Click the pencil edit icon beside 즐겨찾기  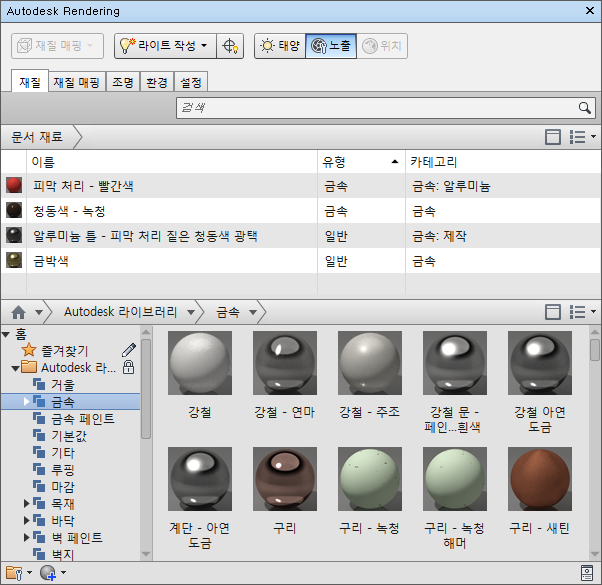[x=129, y=350]
